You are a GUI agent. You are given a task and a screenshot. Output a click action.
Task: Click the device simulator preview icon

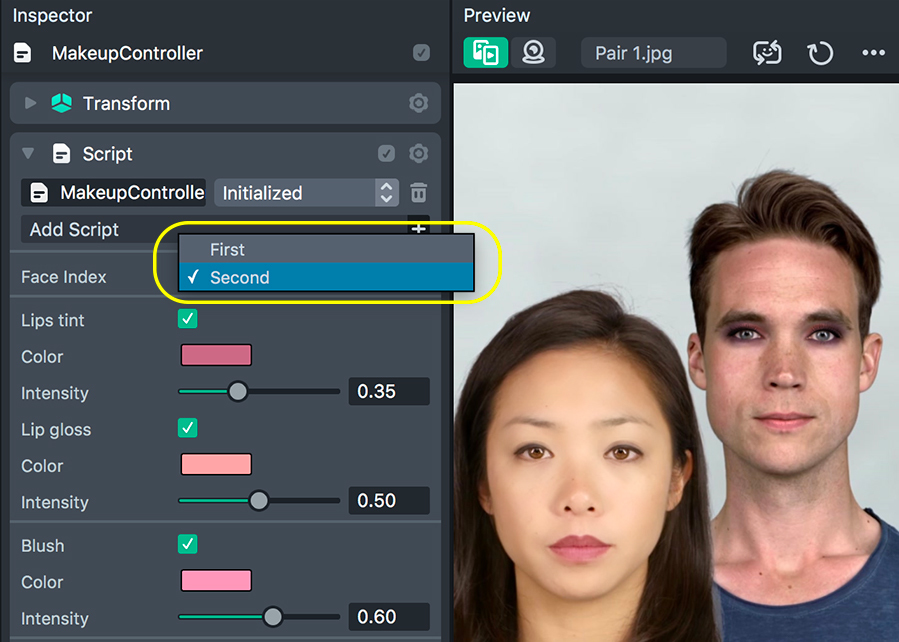click(x=486, y=53)
